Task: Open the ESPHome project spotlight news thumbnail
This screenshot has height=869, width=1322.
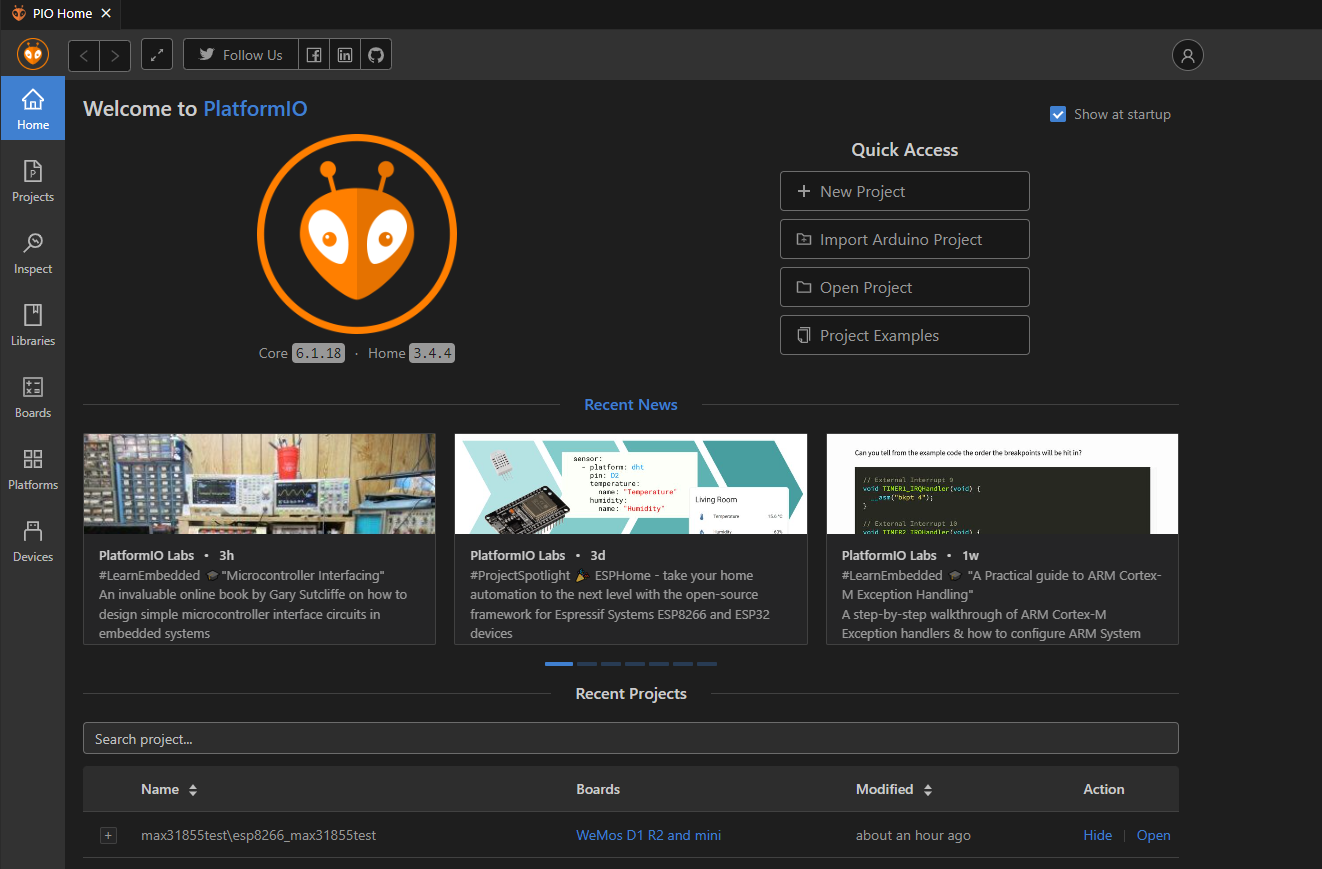Action: [x=631, y=483]
